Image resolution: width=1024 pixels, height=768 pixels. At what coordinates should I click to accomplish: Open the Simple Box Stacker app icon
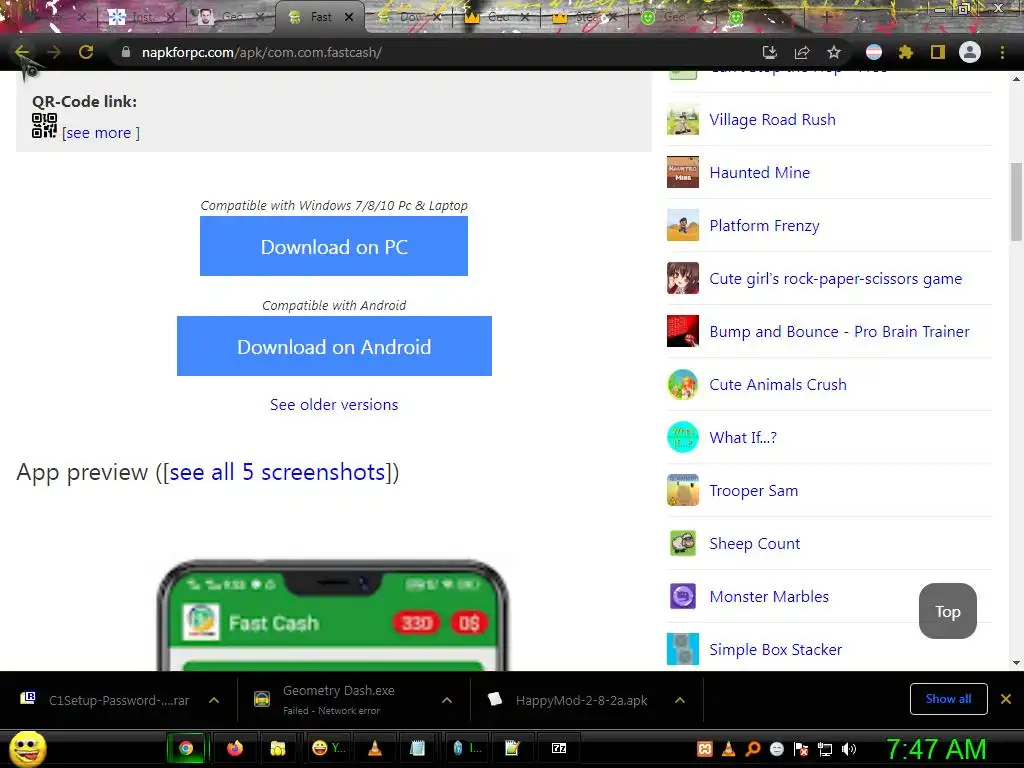tap(683, 649)
